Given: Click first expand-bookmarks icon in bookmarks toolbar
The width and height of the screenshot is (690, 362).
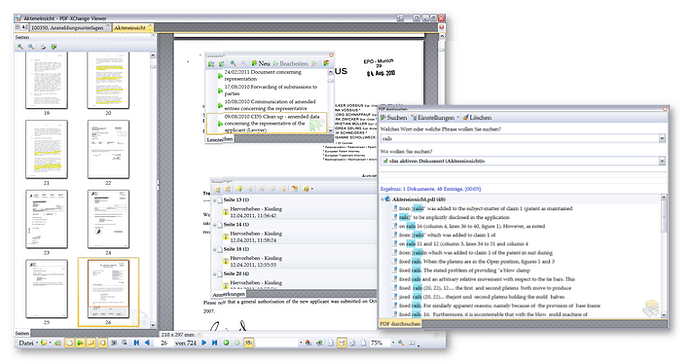Looking at the screenshot, I should pos(211,63).
